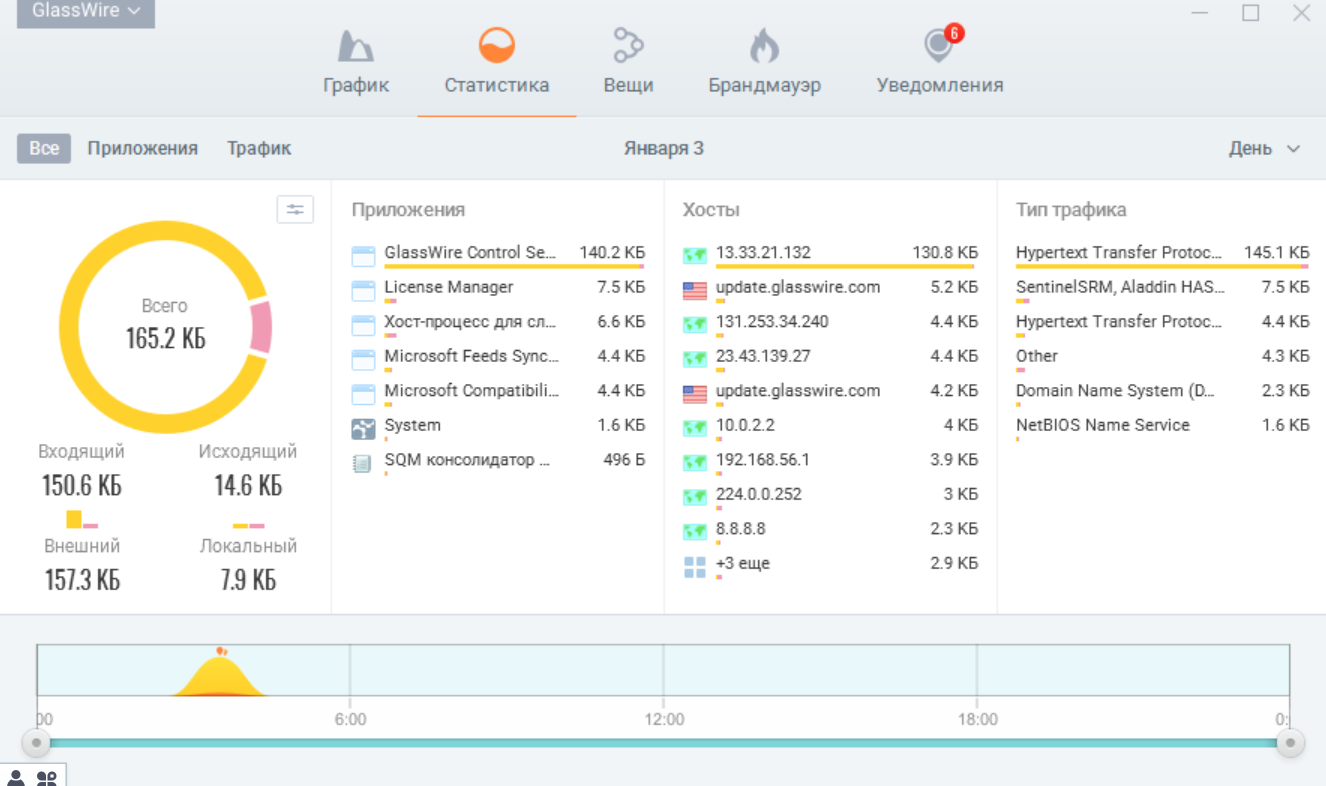
Task: Click US flag of 5.2 КБ update.glasswire.com
Action: pos(695,291)
